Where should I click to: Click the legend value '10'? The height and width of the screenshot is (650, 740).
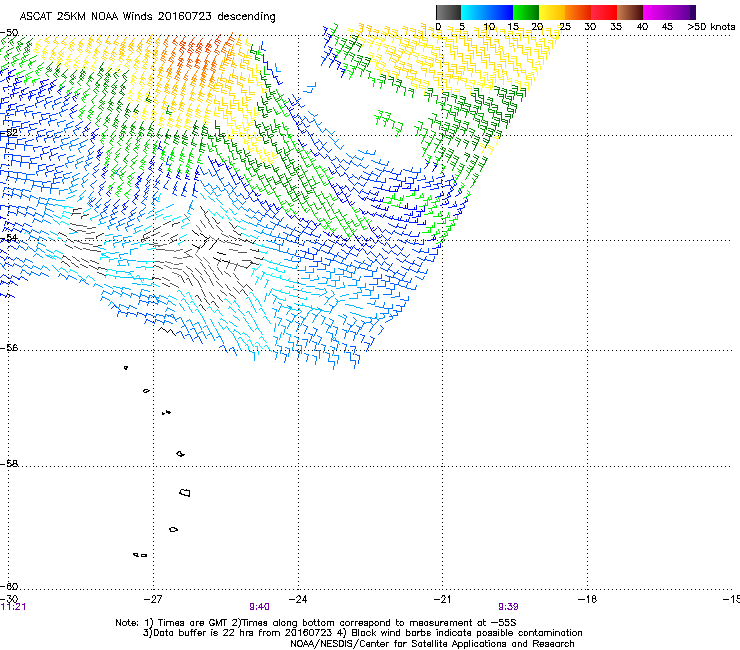coord(489,26)
